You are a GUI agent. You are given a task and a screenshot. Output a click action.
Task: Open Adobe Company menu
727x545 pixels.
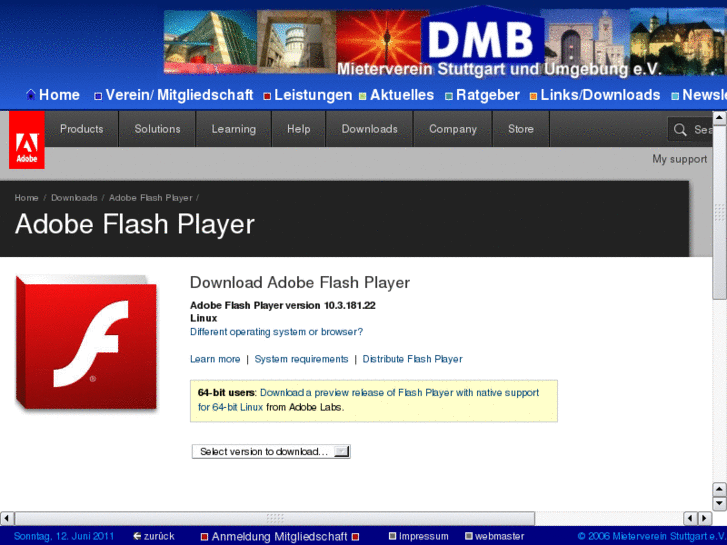tap(453, 129)
